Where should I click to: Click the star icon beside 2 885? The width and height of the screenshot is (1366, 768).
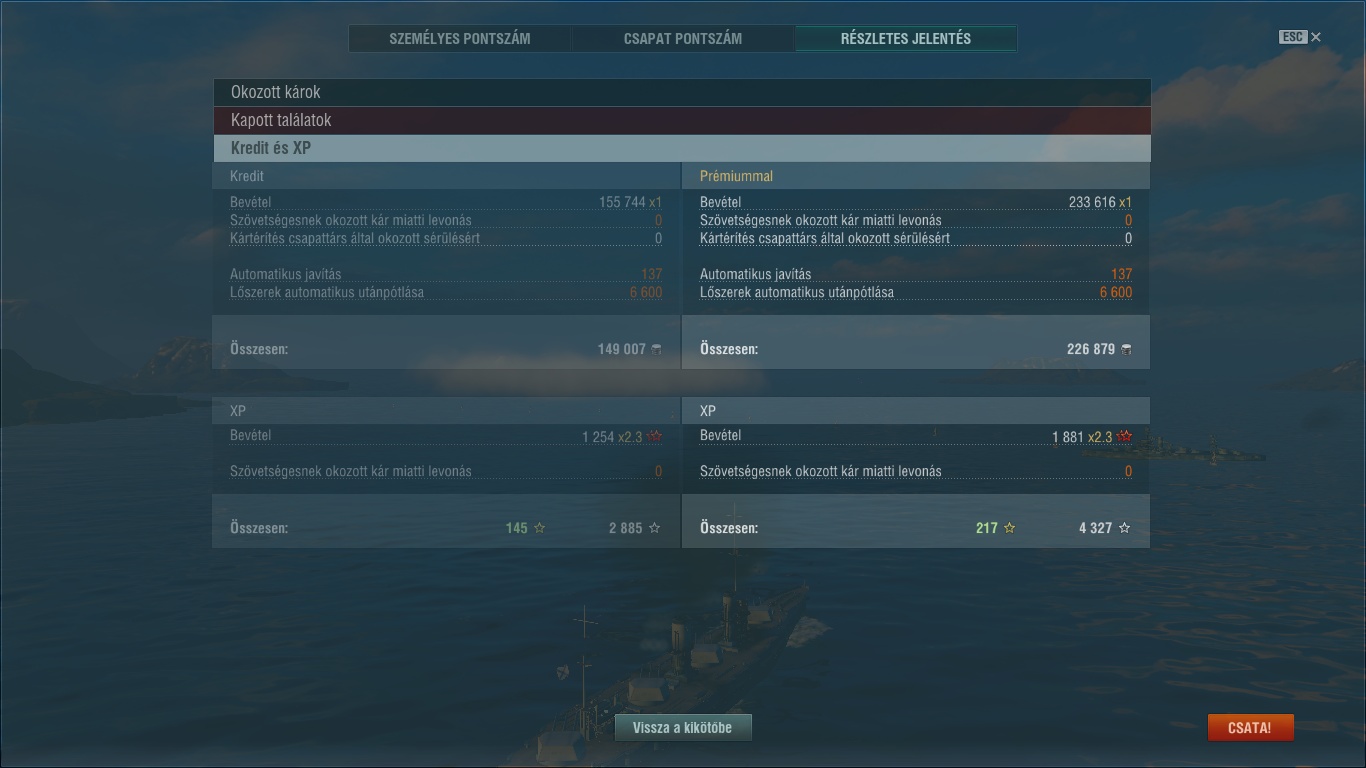(655, 527)
